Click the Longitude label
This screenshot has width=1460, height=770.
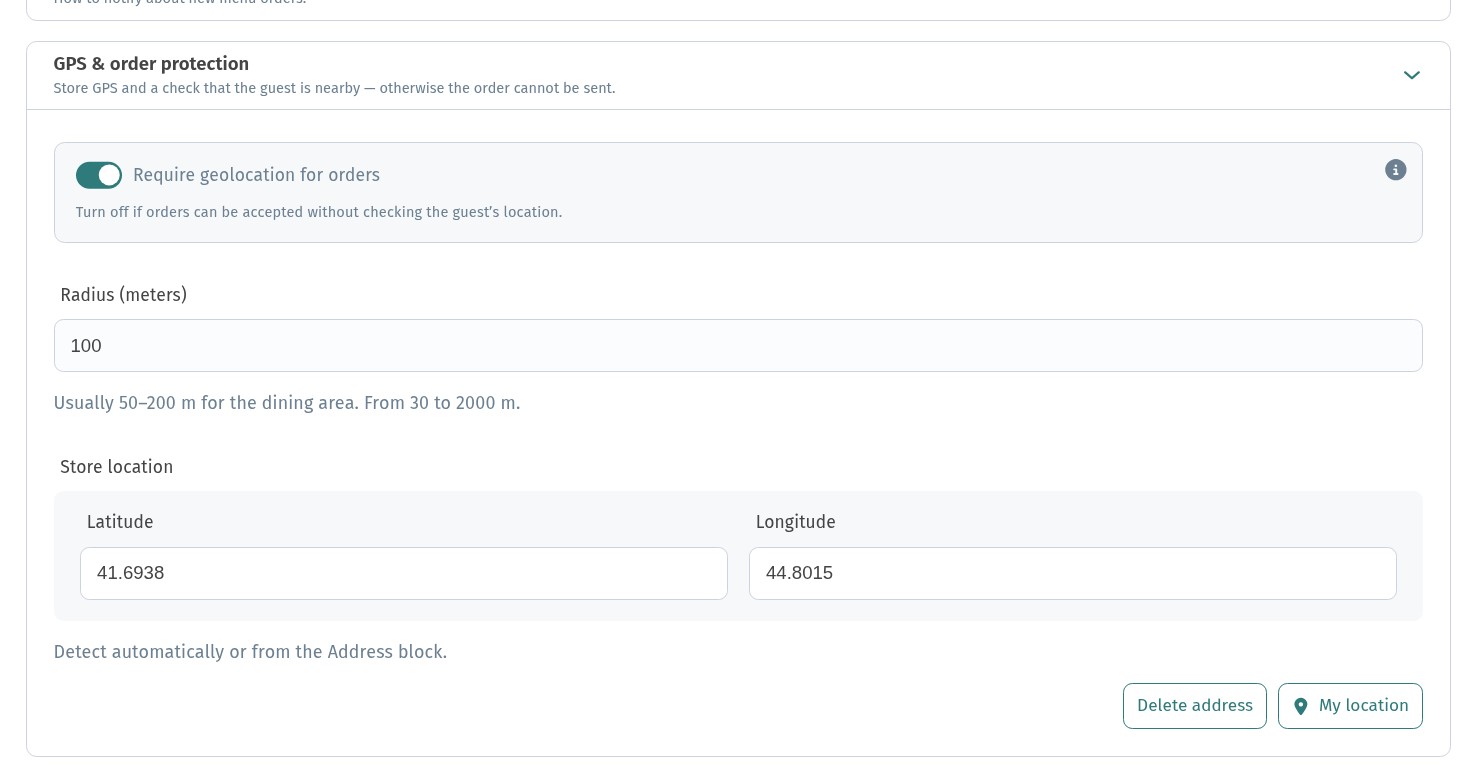click(795, 522)
